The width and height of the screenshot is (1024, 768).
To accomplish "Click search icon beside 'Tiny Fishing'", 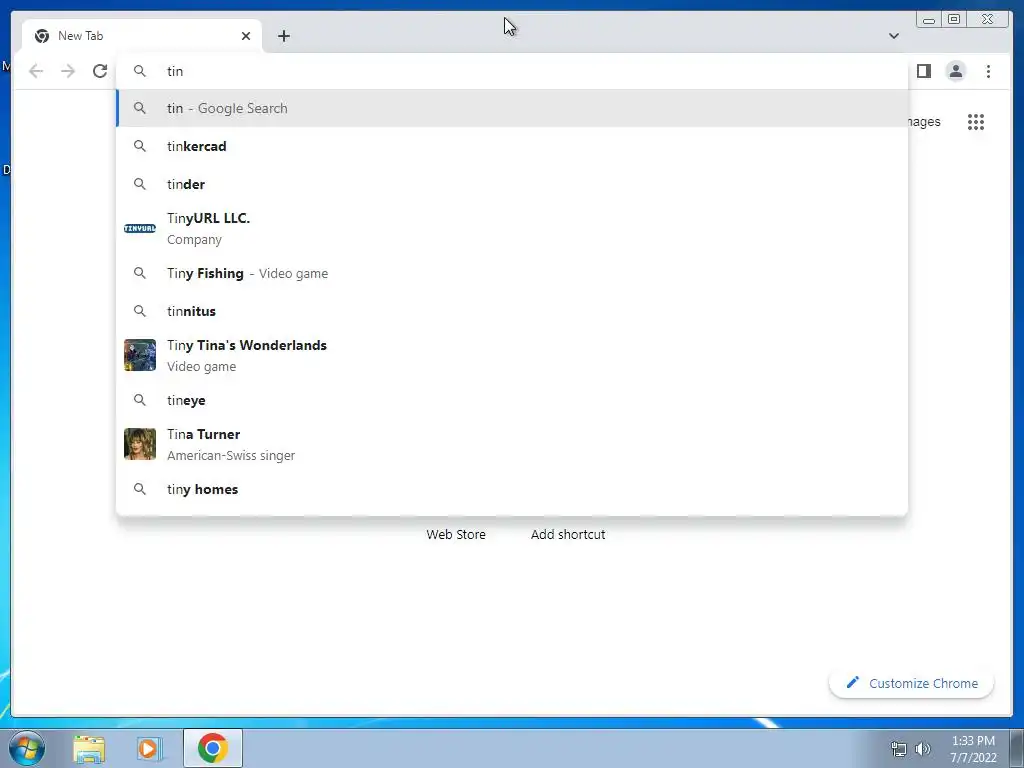I will pyautogui.click(x=140, y=273).
